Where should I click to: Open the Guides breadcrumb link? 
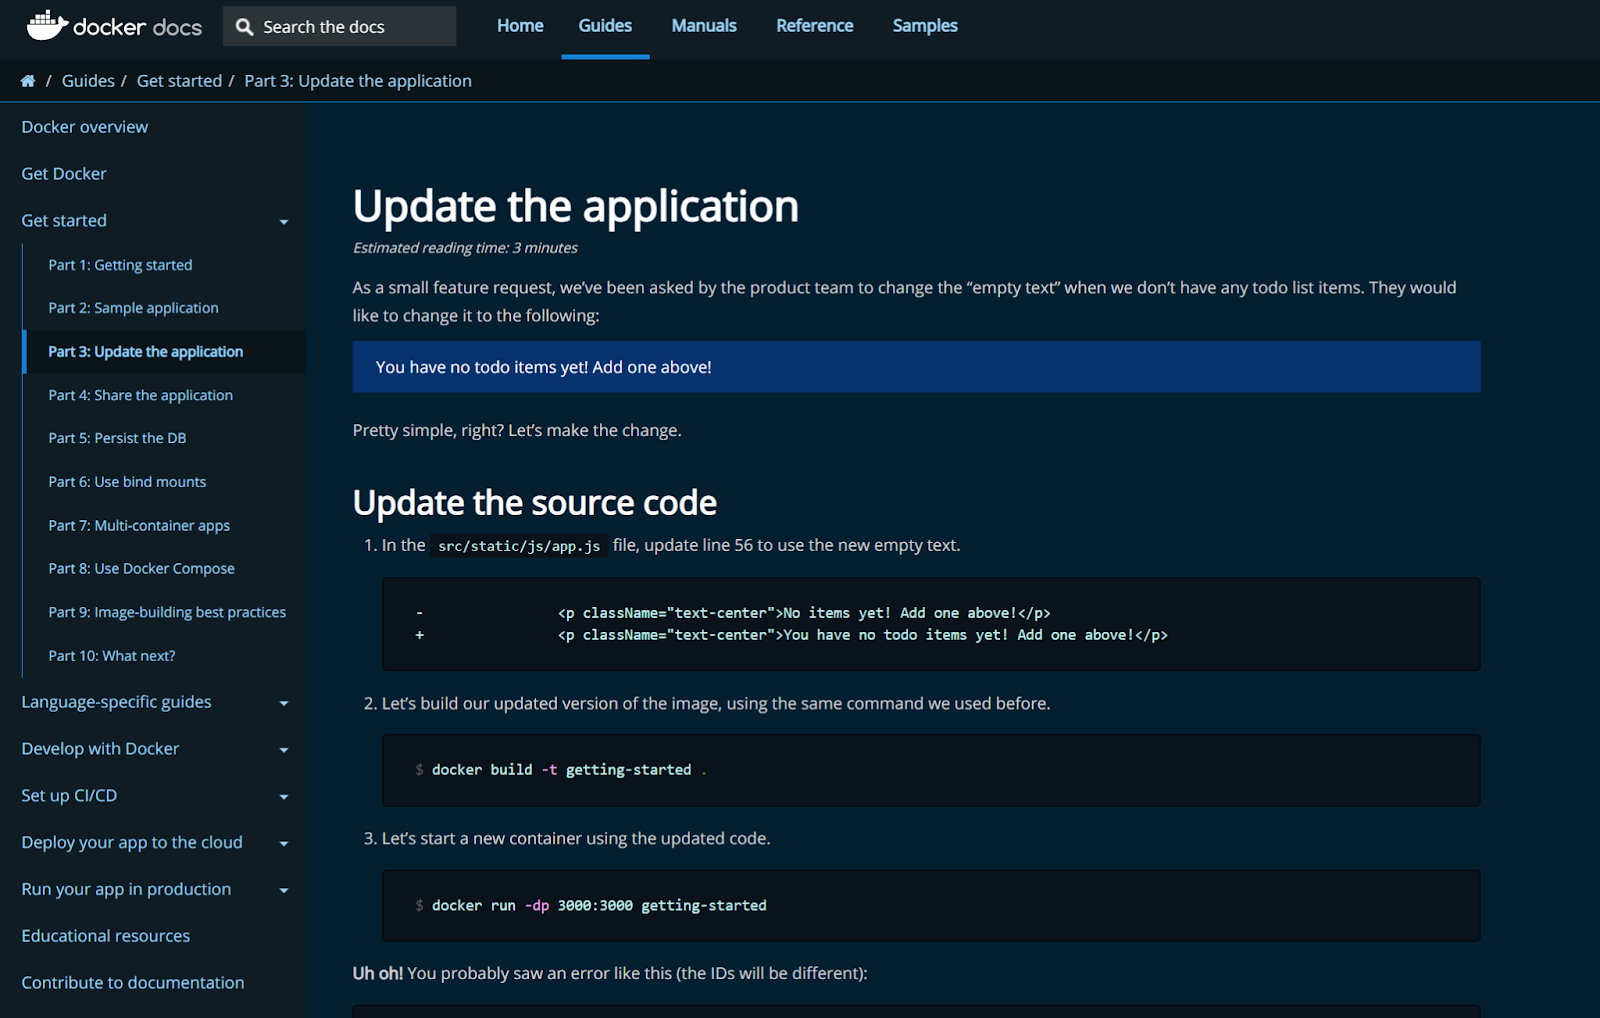pyautogui.click(x=88, y=80)
